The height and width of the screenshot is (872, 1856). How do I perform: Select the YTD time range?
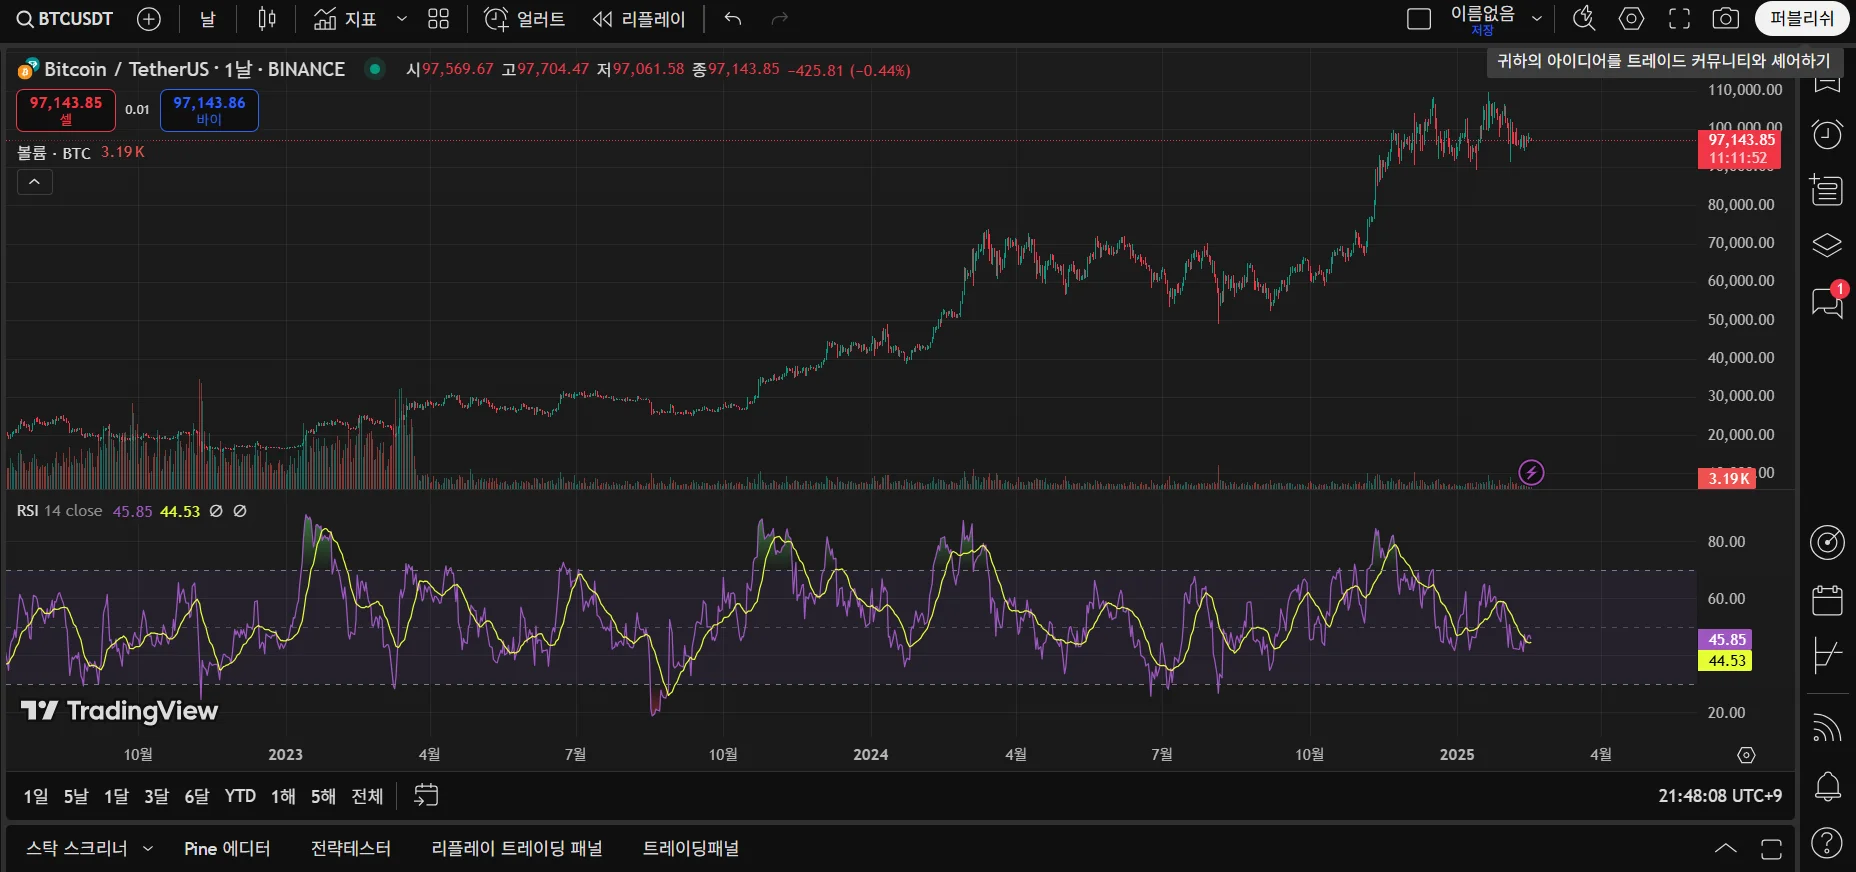coord(240,796)
